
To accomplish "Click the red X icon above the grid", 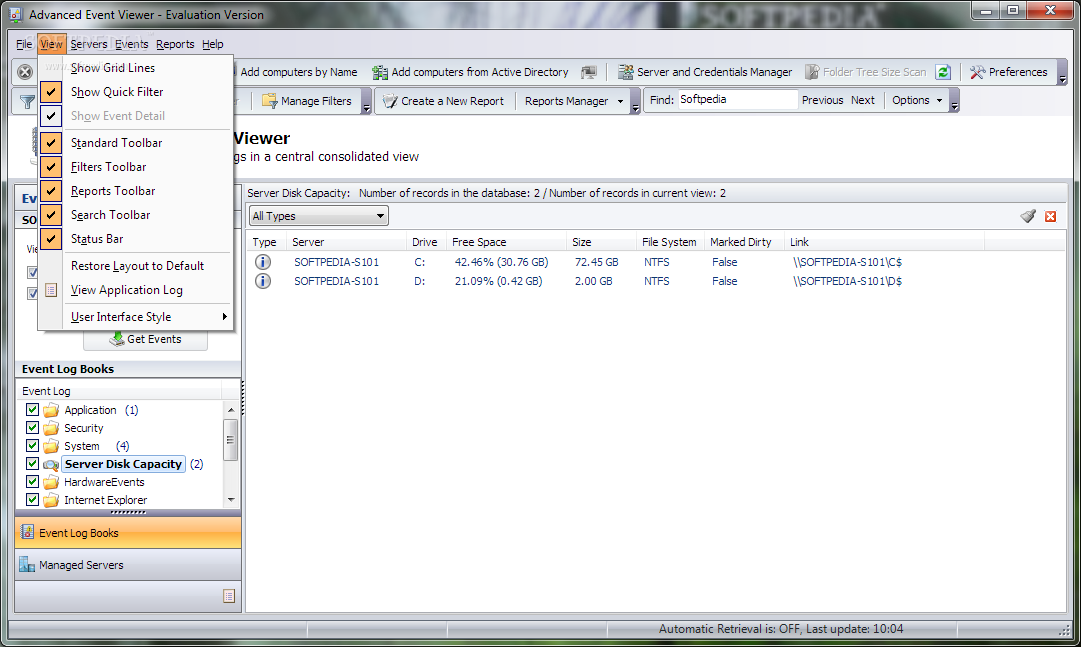I will point(1051,217).
